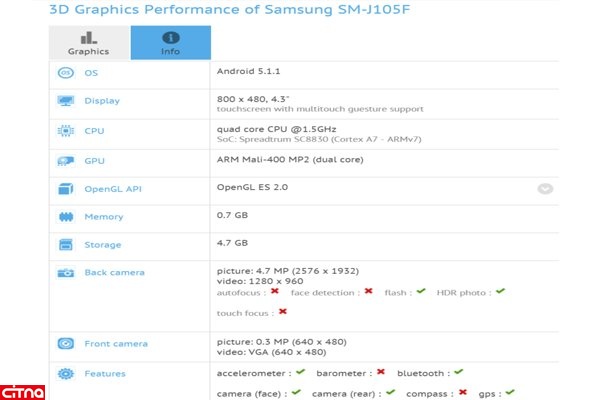
Task: Click the HDR photo green check mark
Action: tap(500, 291)
